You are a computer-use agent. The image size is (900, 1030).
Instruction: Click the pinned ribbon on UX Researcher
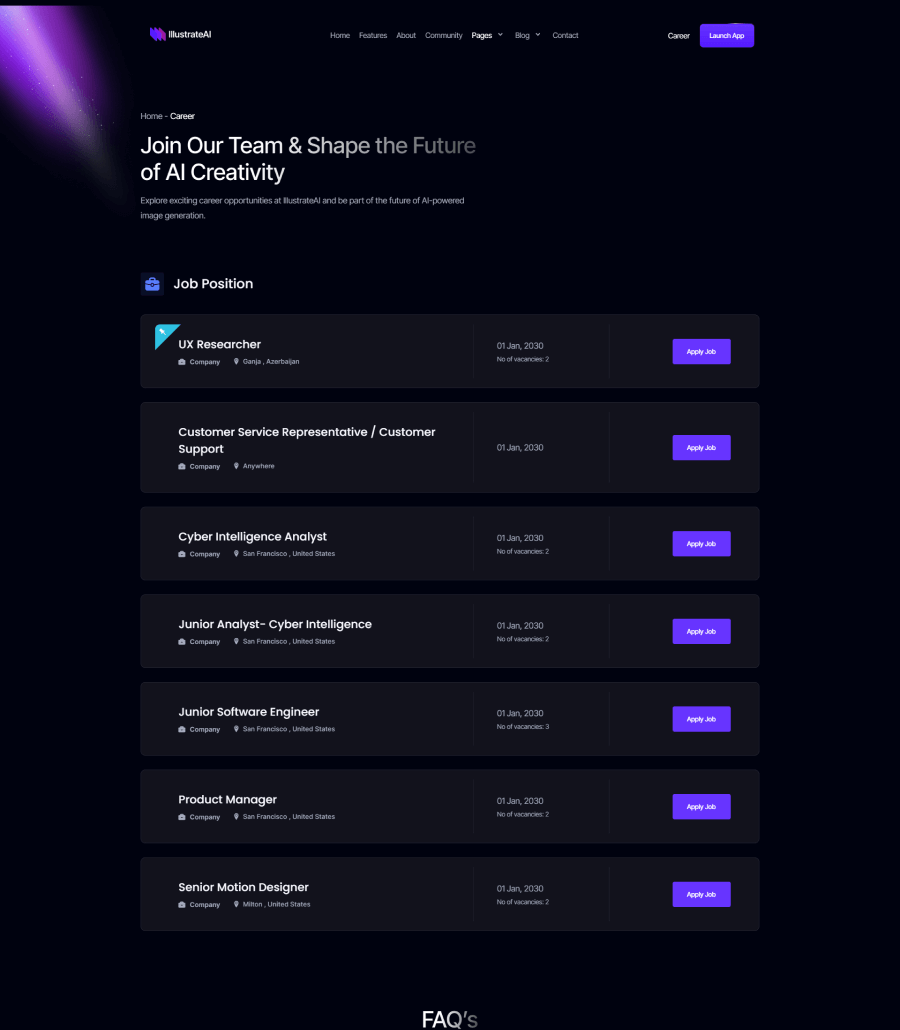pyautogui.click(x=165, y=335)
